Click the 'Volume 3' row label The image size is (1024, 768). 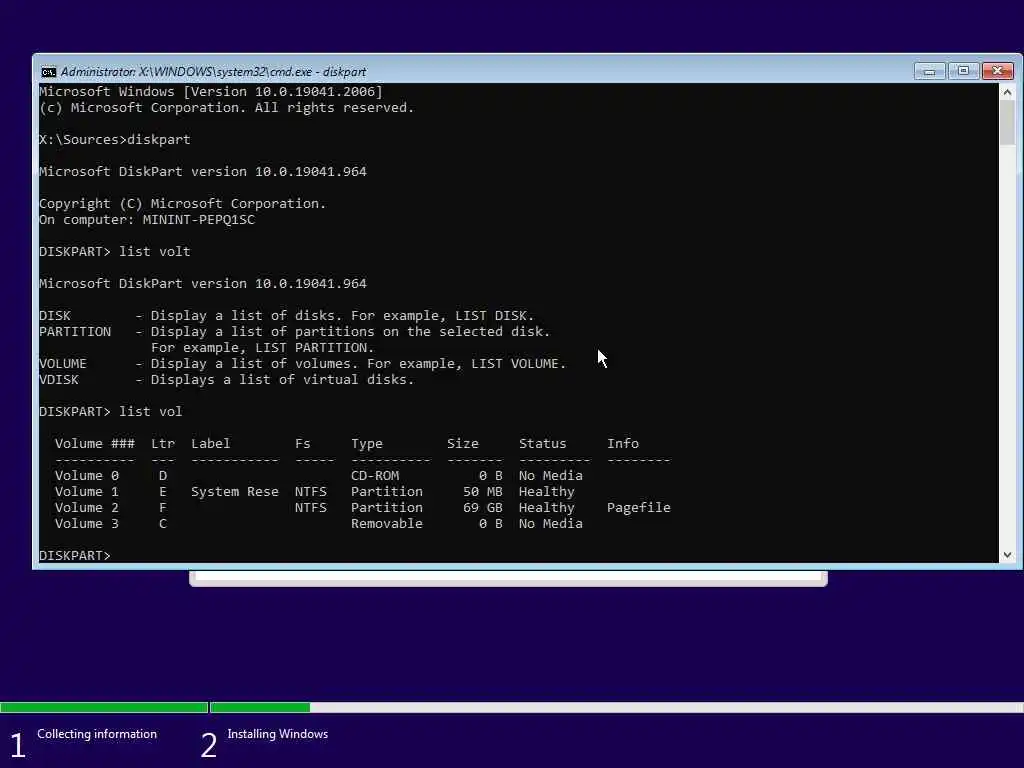pyautogui.click(x=87, y=523)
